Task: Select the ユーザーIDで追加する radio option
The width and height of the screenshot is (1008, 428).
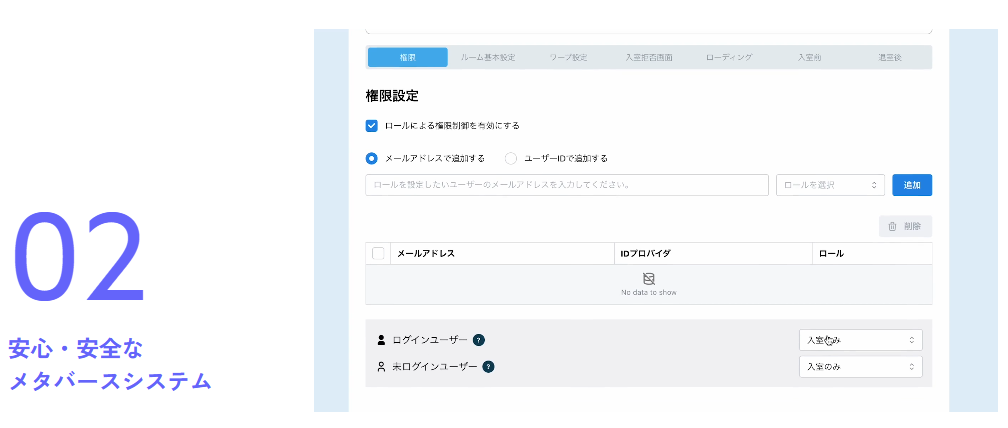Action: tap(511, 158)
